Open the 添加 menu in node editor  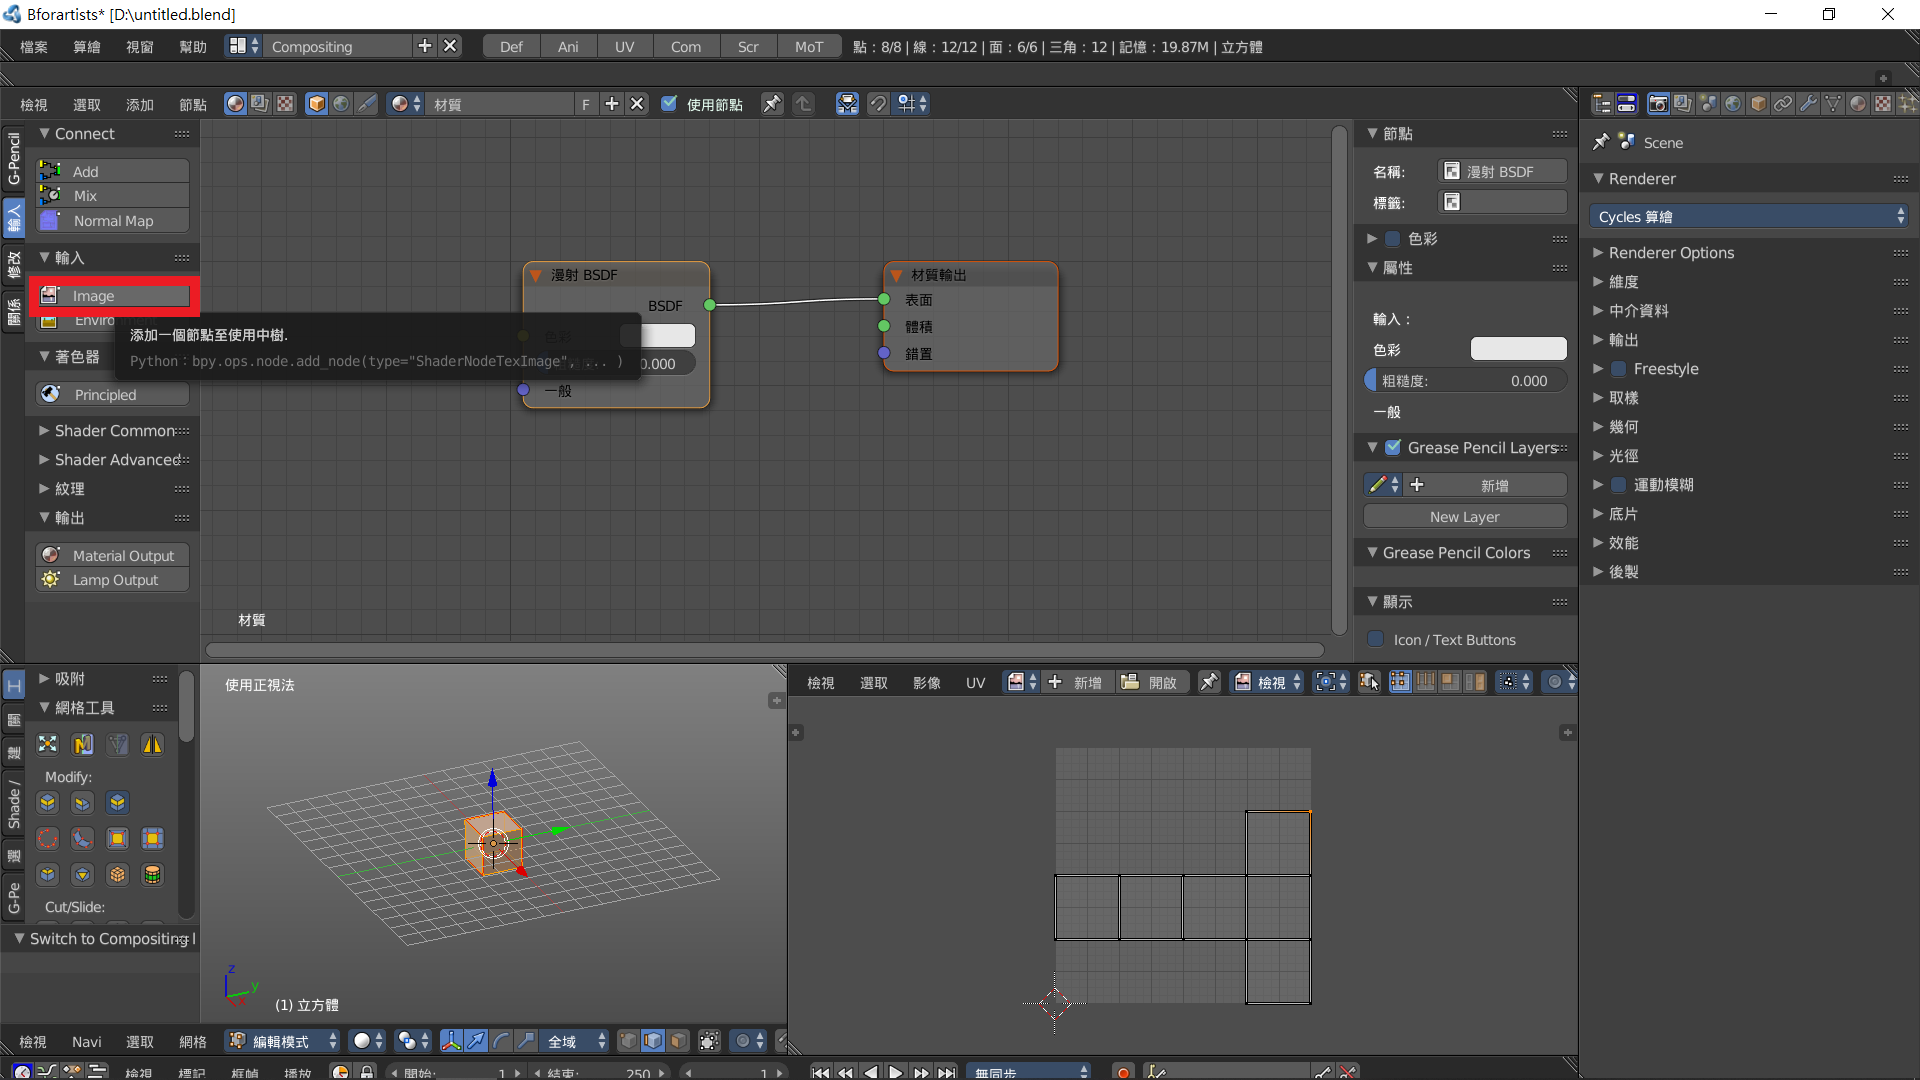coord(140,105)
